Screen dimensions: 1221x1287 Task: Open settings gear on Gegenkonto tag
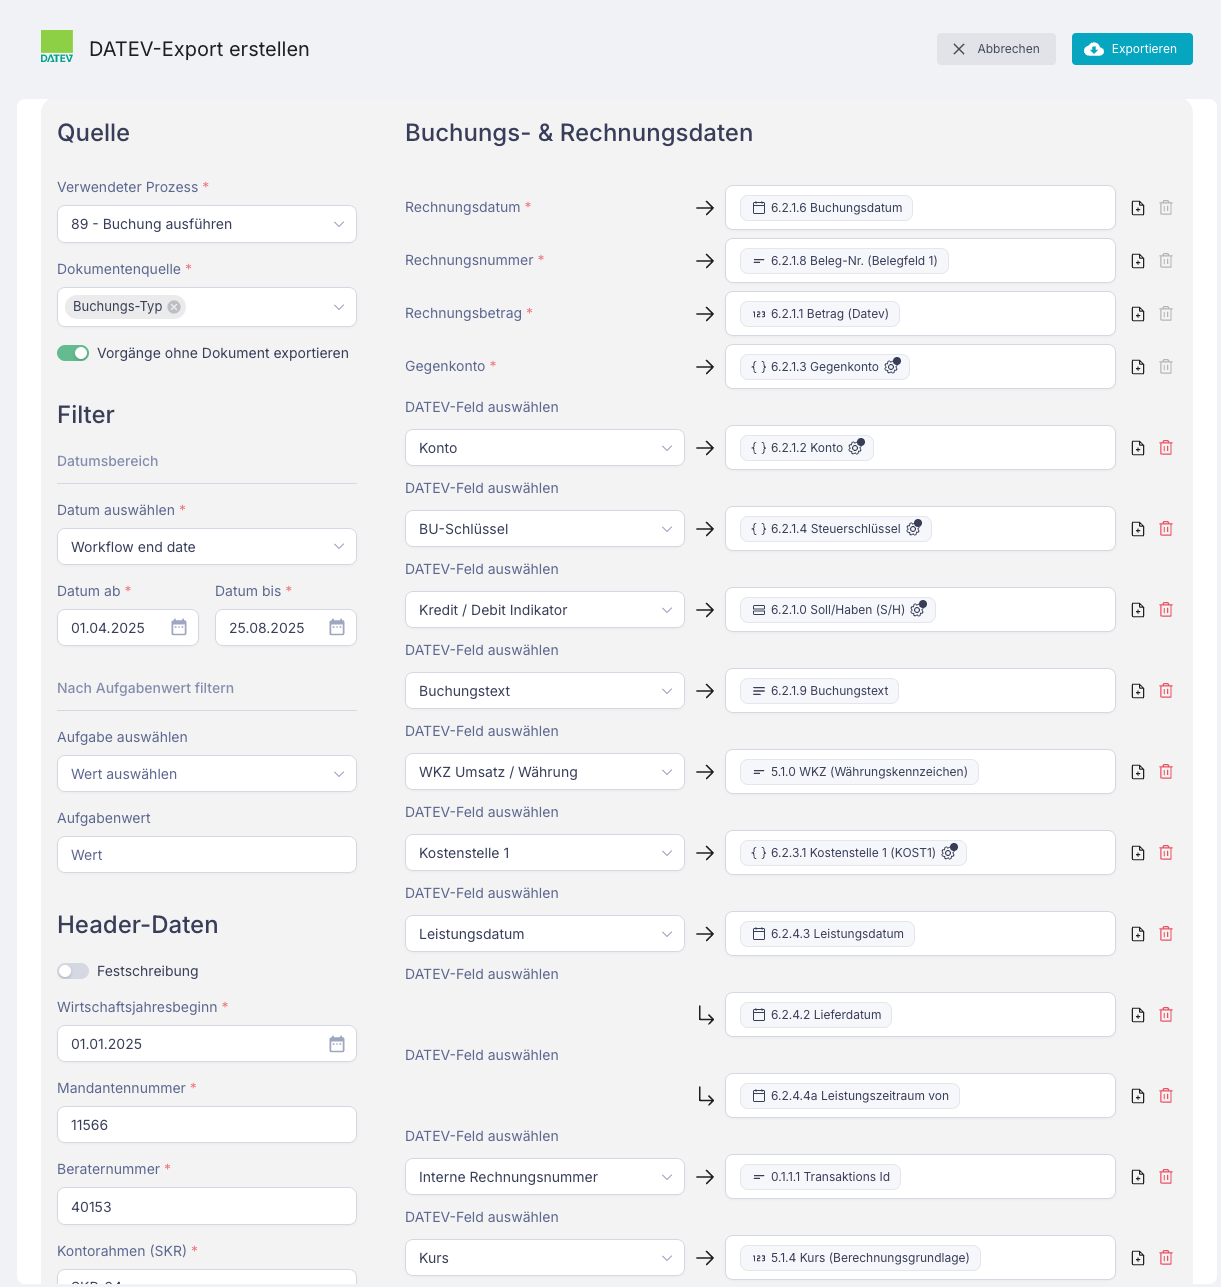891,367
